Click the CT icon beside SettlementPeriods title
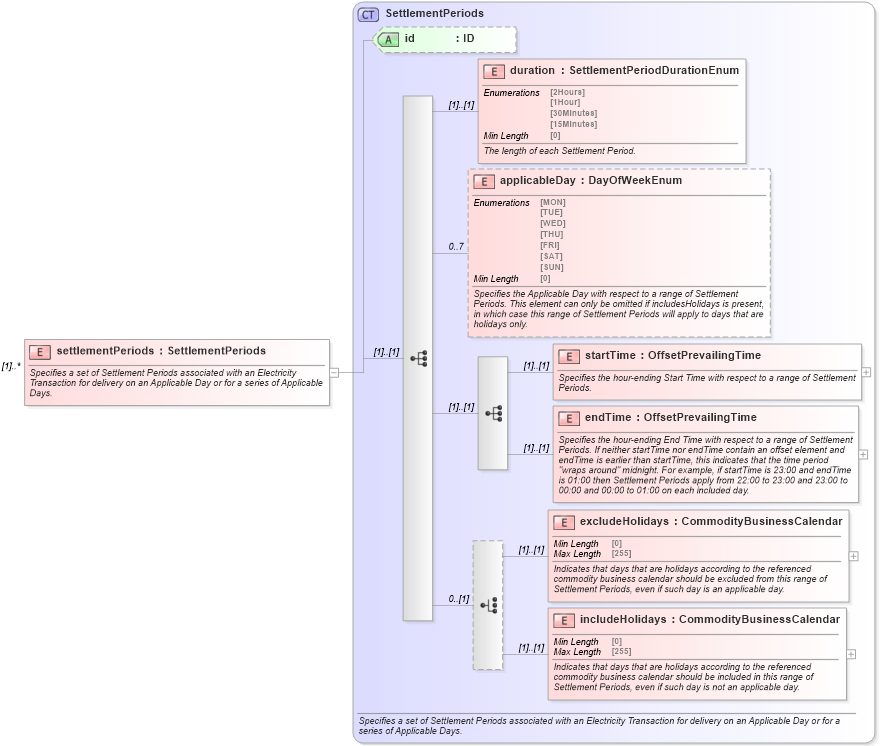 [368, 15]
